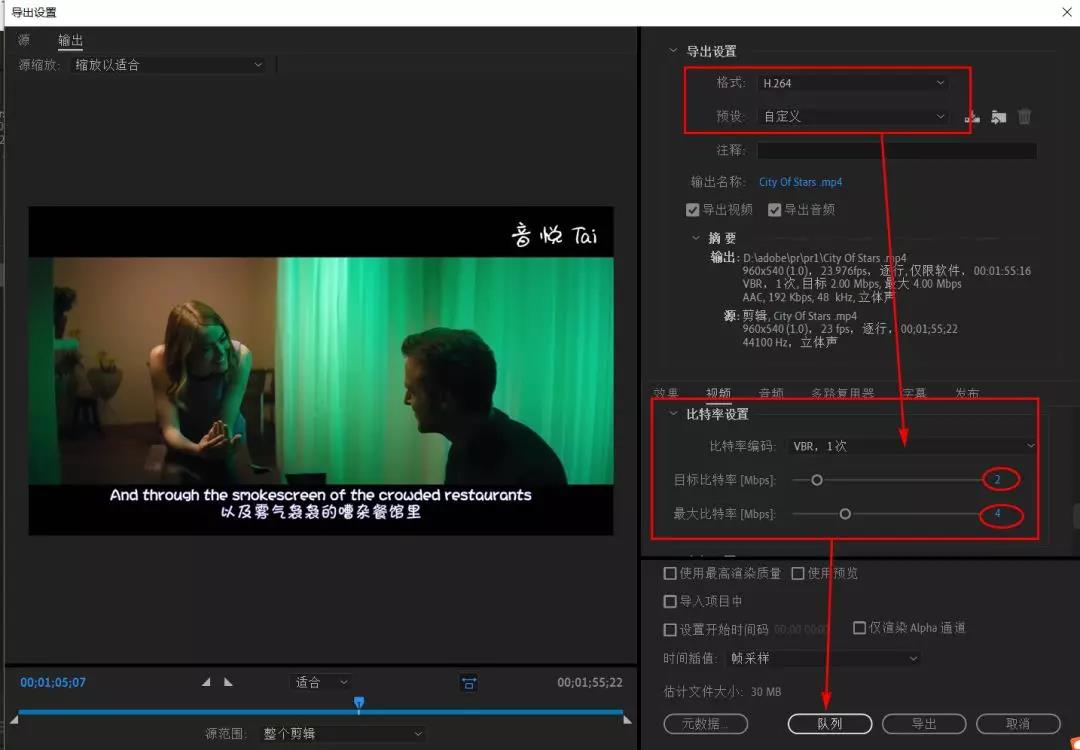Click the max bitrate value 4
This screenshot has width=1080, height=750.
pyautogui.click(x=997, y=513)
